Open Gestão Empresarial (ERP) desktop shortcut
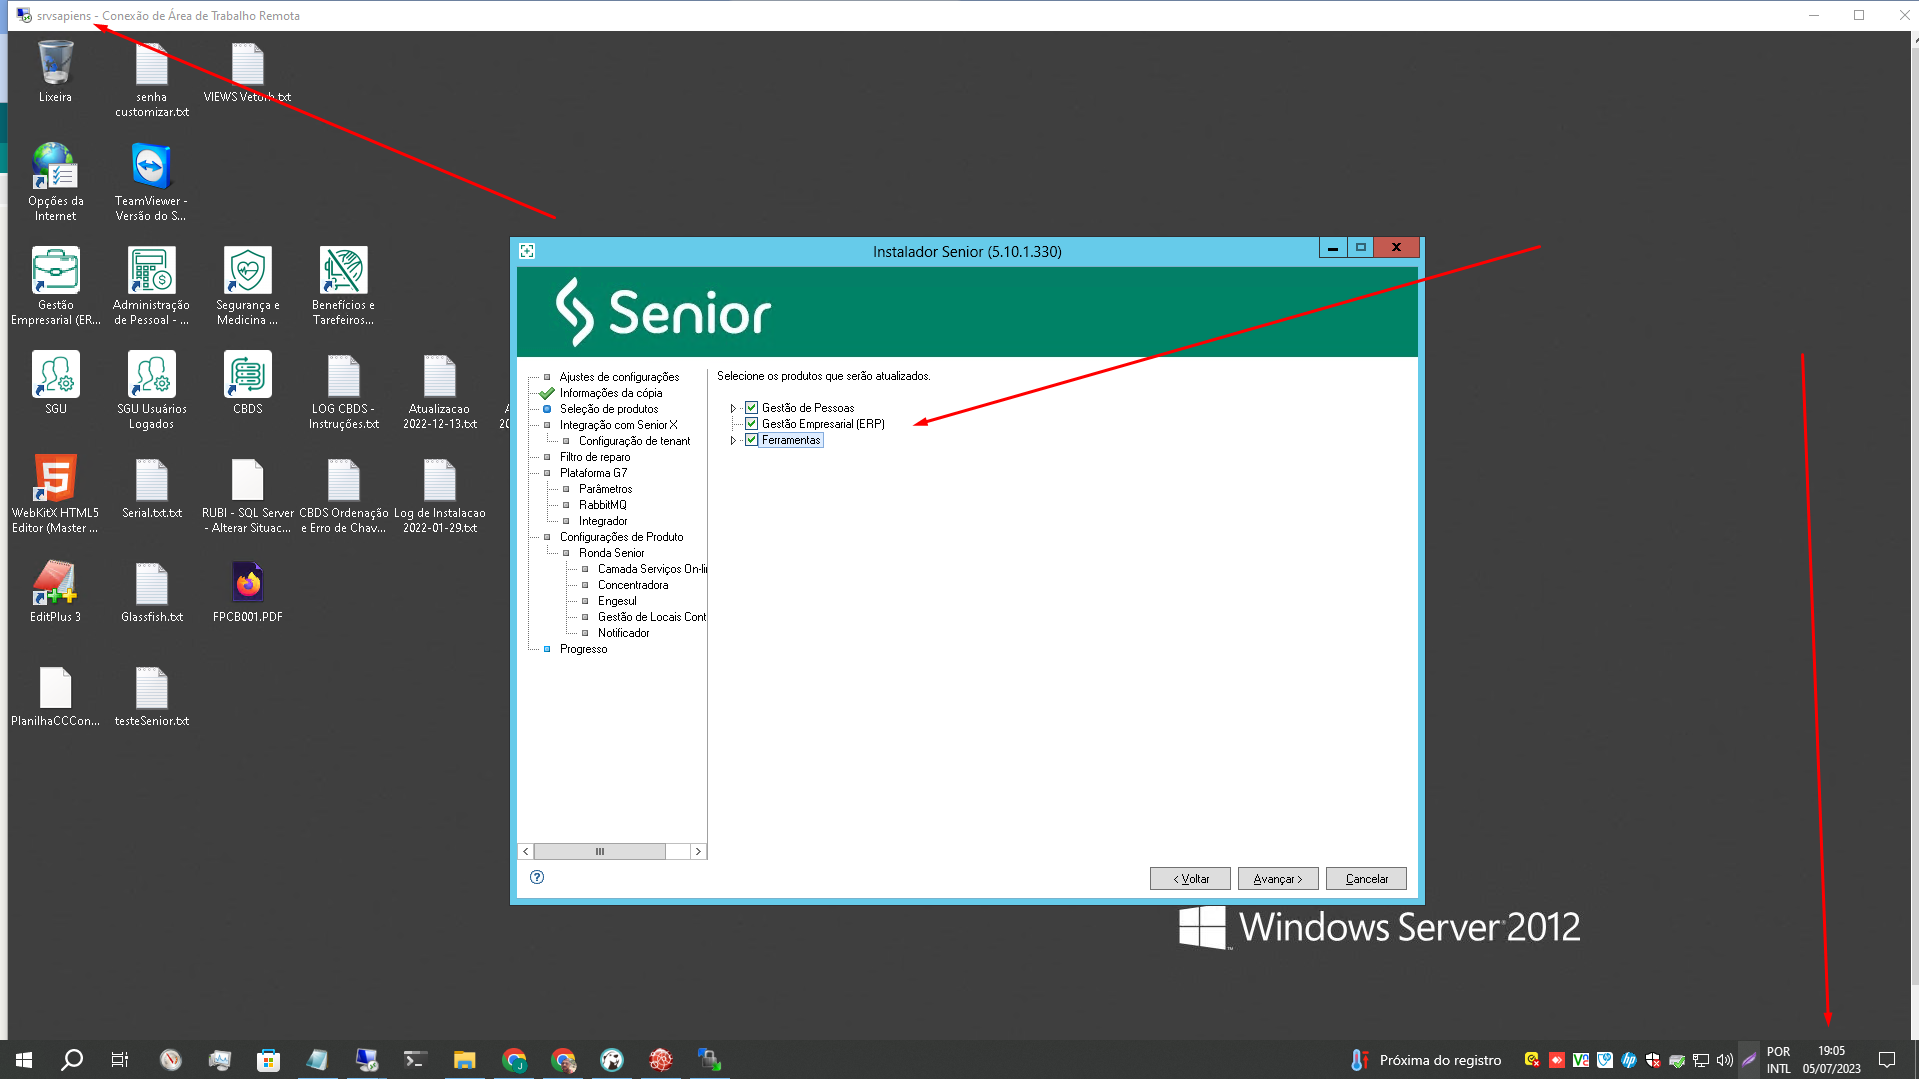The height and width of the screenshot is (1079, 1919). pos(56,286)
